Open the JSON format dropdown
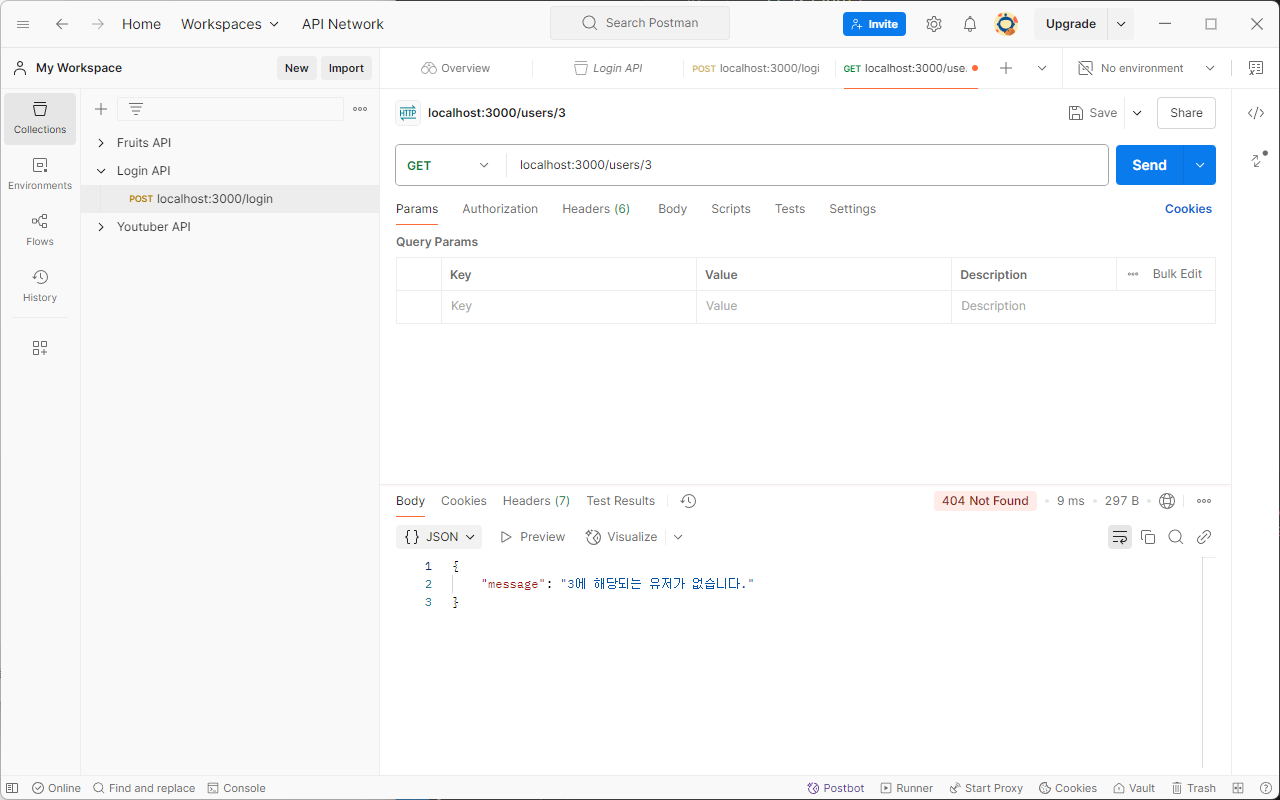The width and height of the screenshot is (1280, 800). pos(439,537)
